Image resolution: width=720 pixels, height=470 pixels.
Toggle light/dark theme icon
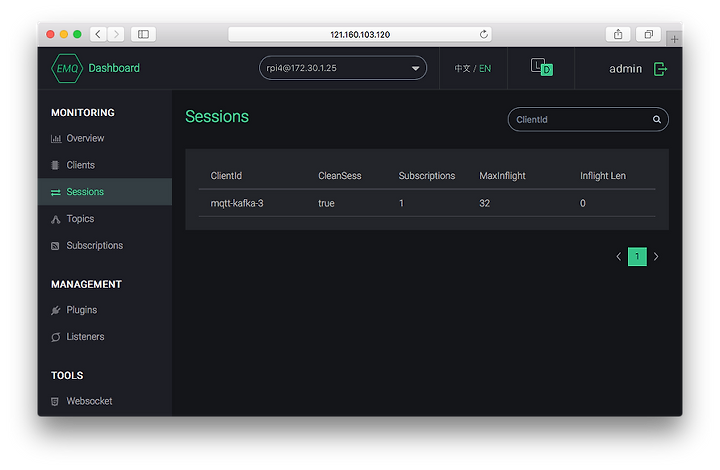541,67
